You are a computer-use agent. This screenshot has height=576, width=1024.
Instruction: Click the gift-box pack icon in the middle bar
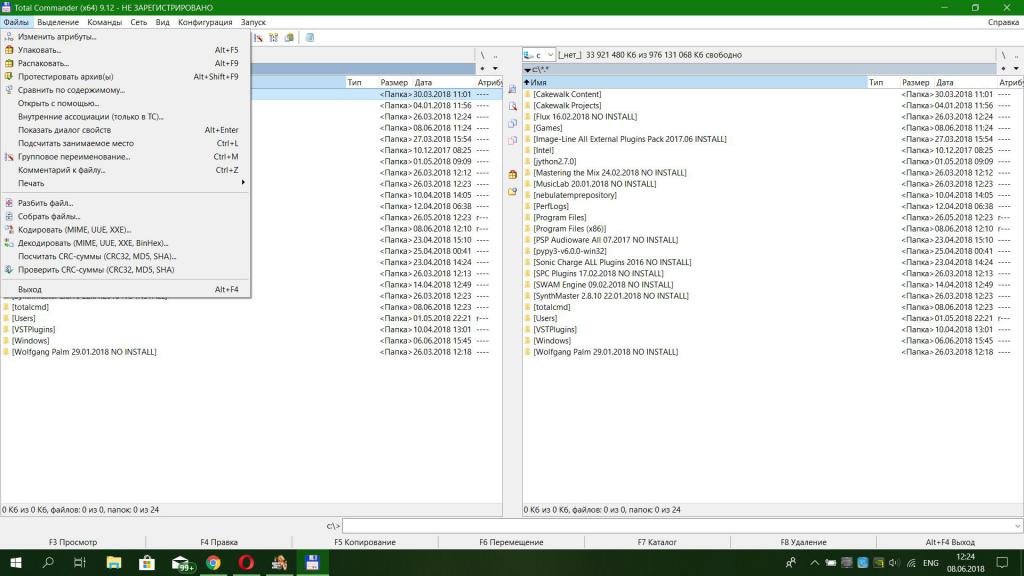512,174
